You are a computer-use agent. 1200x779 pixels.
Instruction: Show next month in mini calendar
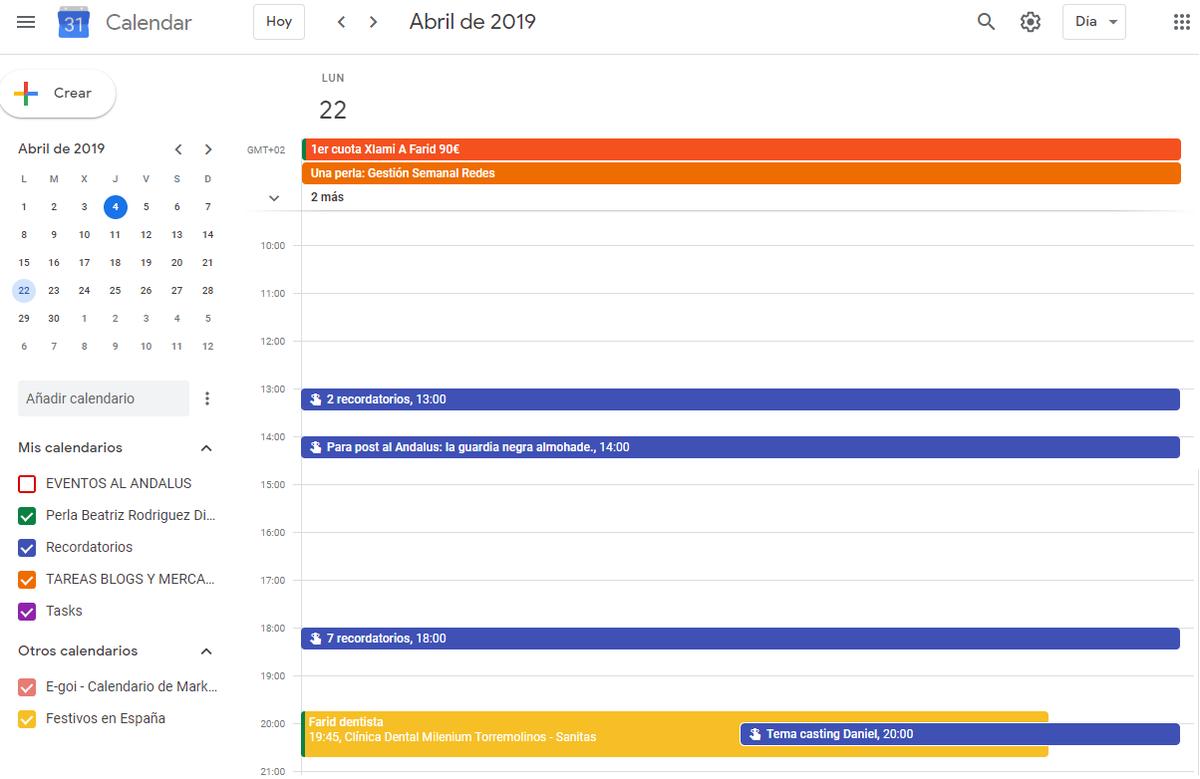click(208, 149)
